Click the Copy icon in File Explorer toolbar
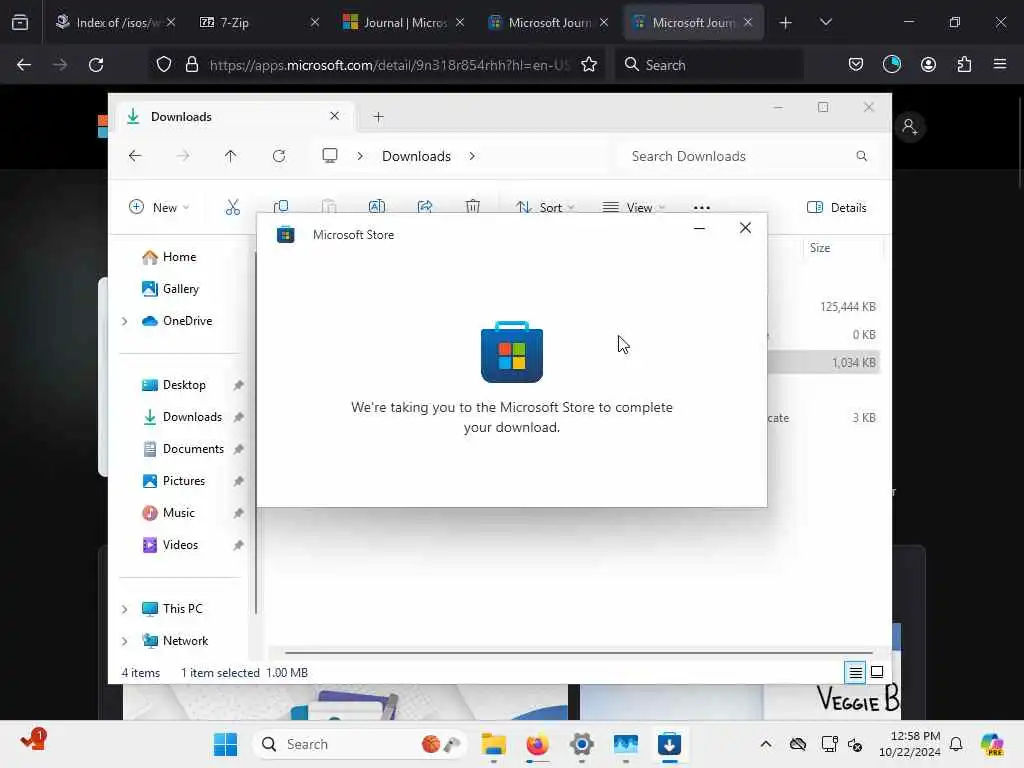Screen dimensions: 1024x768 pos(281,206)
